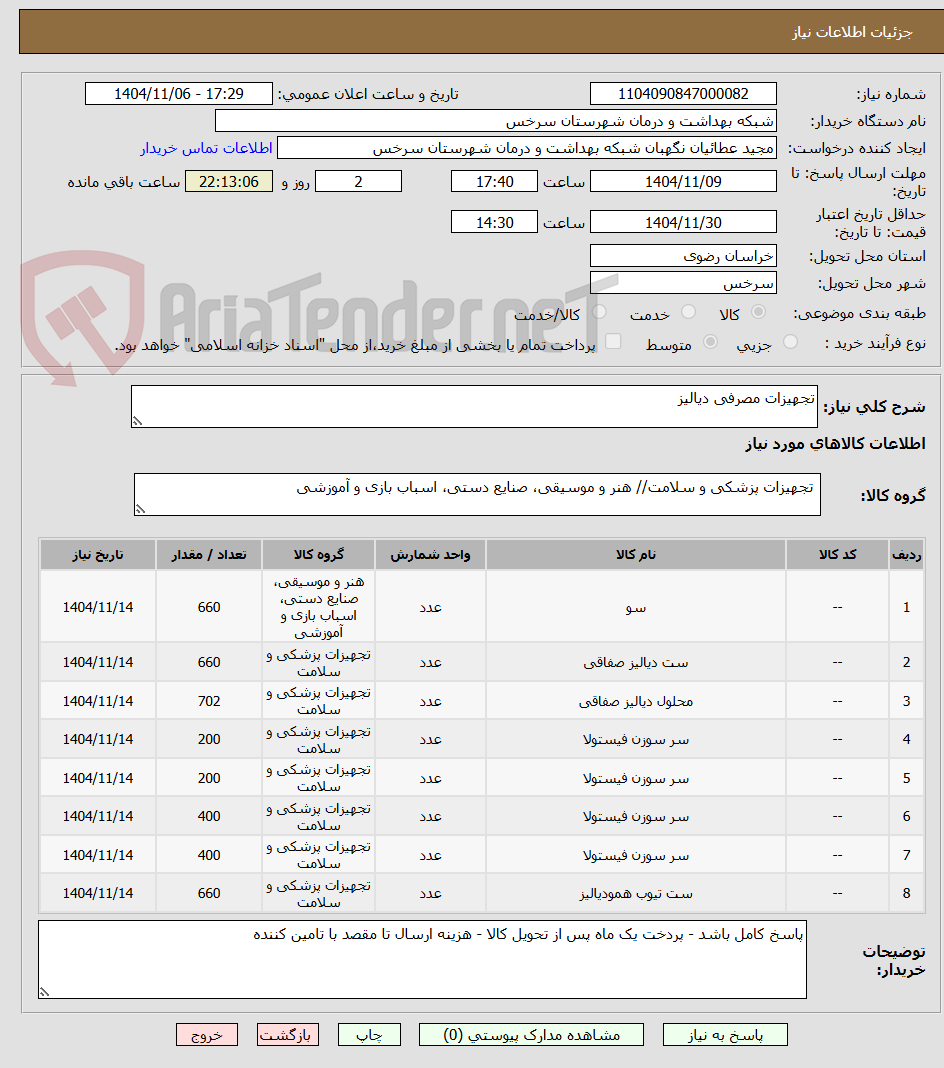944x1068 pixels.
Task: Click quantity 702 in row 3
Action: tap(208, 701)
